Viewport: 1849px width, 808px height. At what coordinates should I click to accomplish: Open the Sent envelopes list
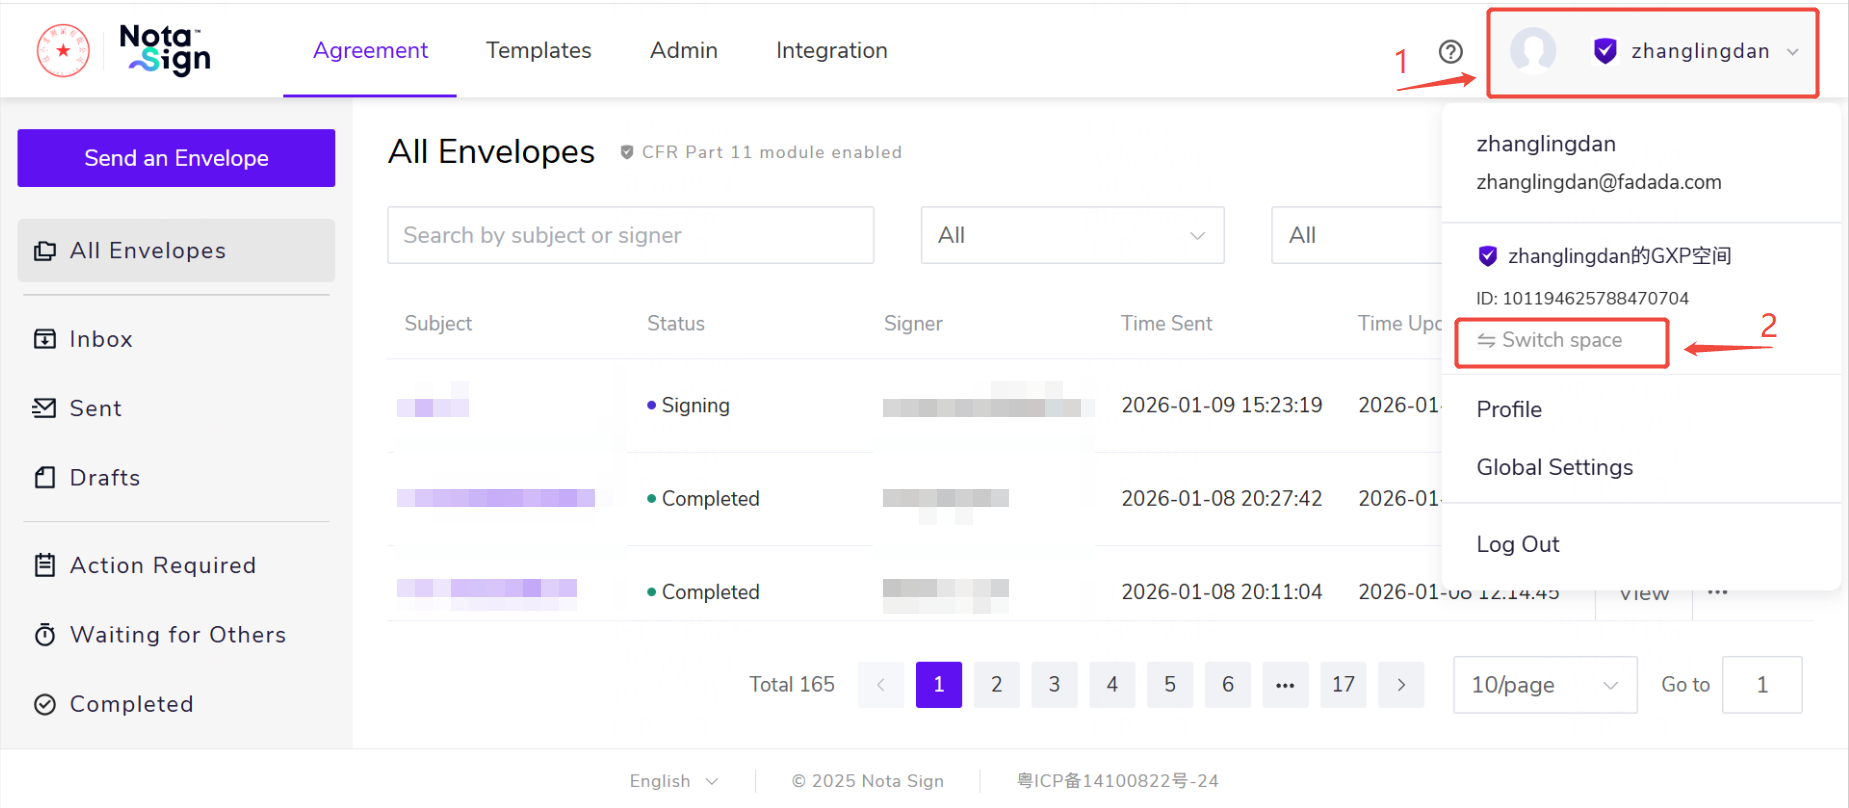[96, 408]
